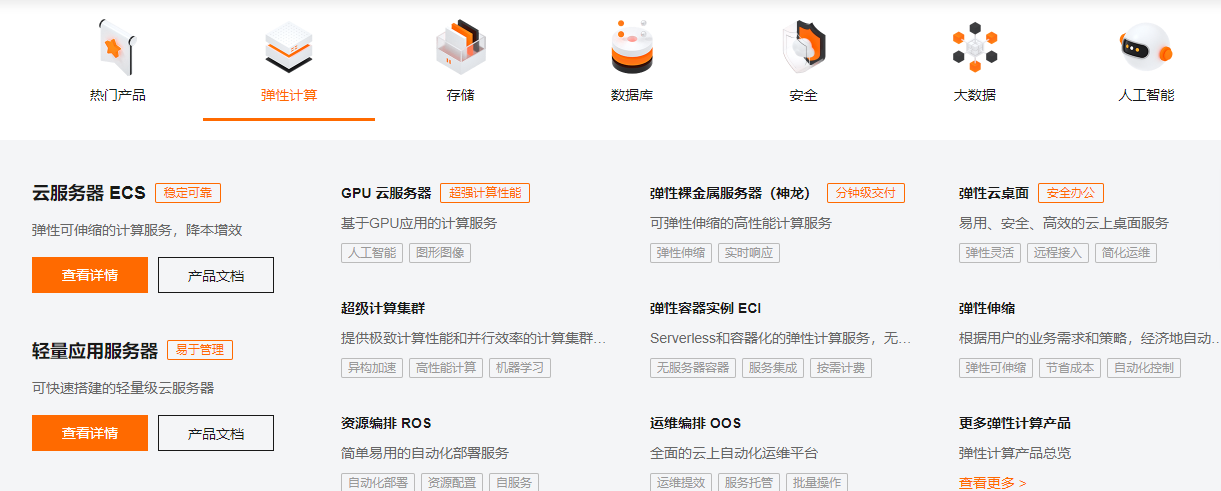
Task: Click the 自服务 tag
Action: pyautogui.click(x=514, y=482)
